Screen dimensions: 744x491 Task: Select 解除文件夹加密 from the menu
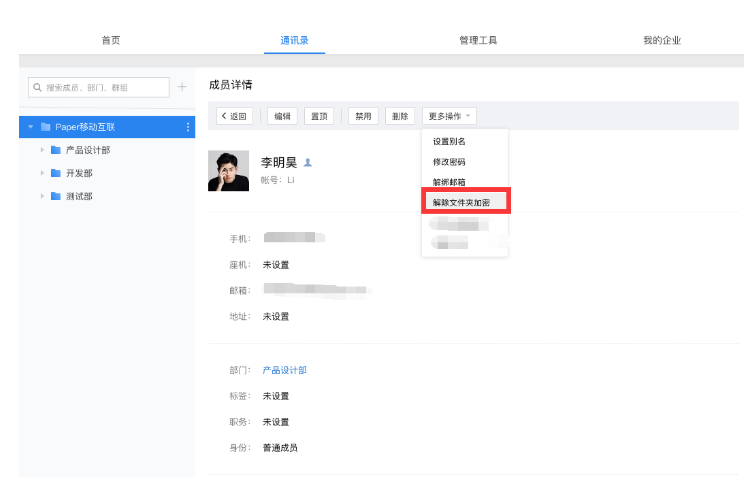461,202
